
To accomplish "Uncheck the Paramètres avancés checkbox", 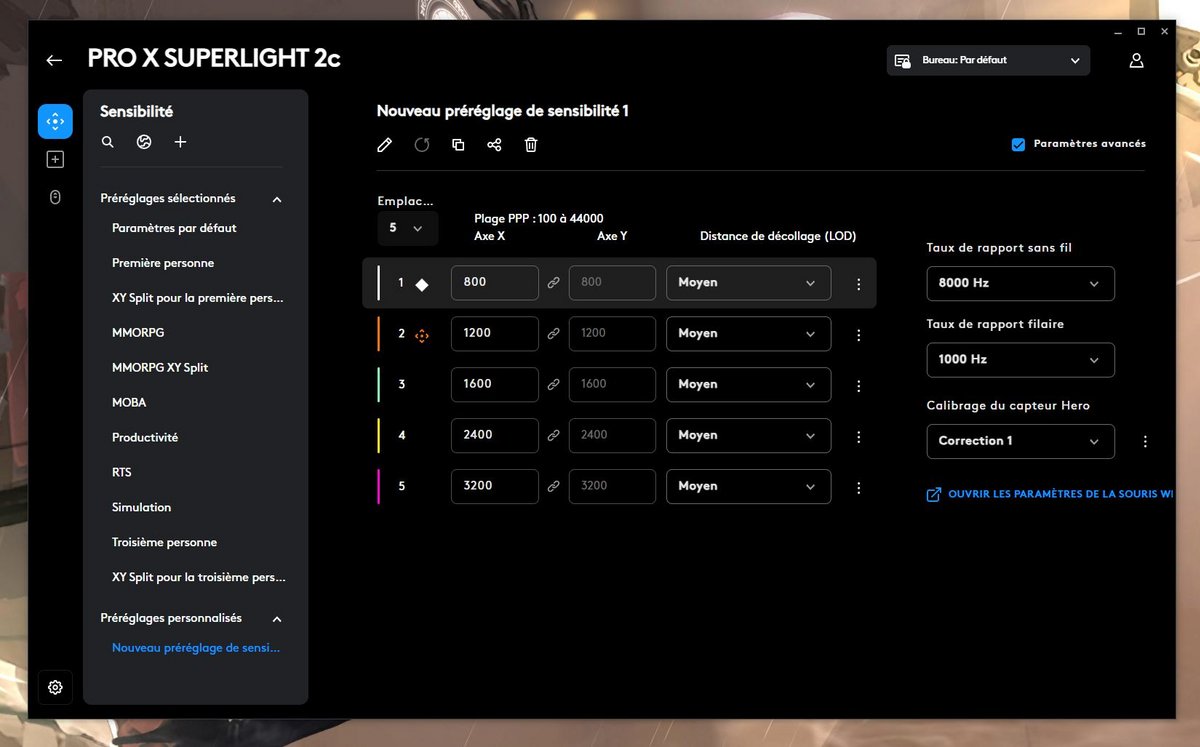I will (1018, 144).
